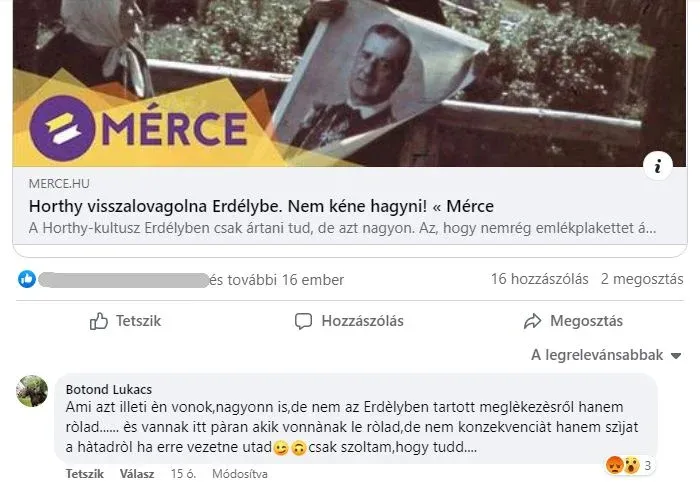Screen dimensions: 700x488
Task: Click the Hozzászólás button
Action: pyautogui.click(x=349, y=321)
